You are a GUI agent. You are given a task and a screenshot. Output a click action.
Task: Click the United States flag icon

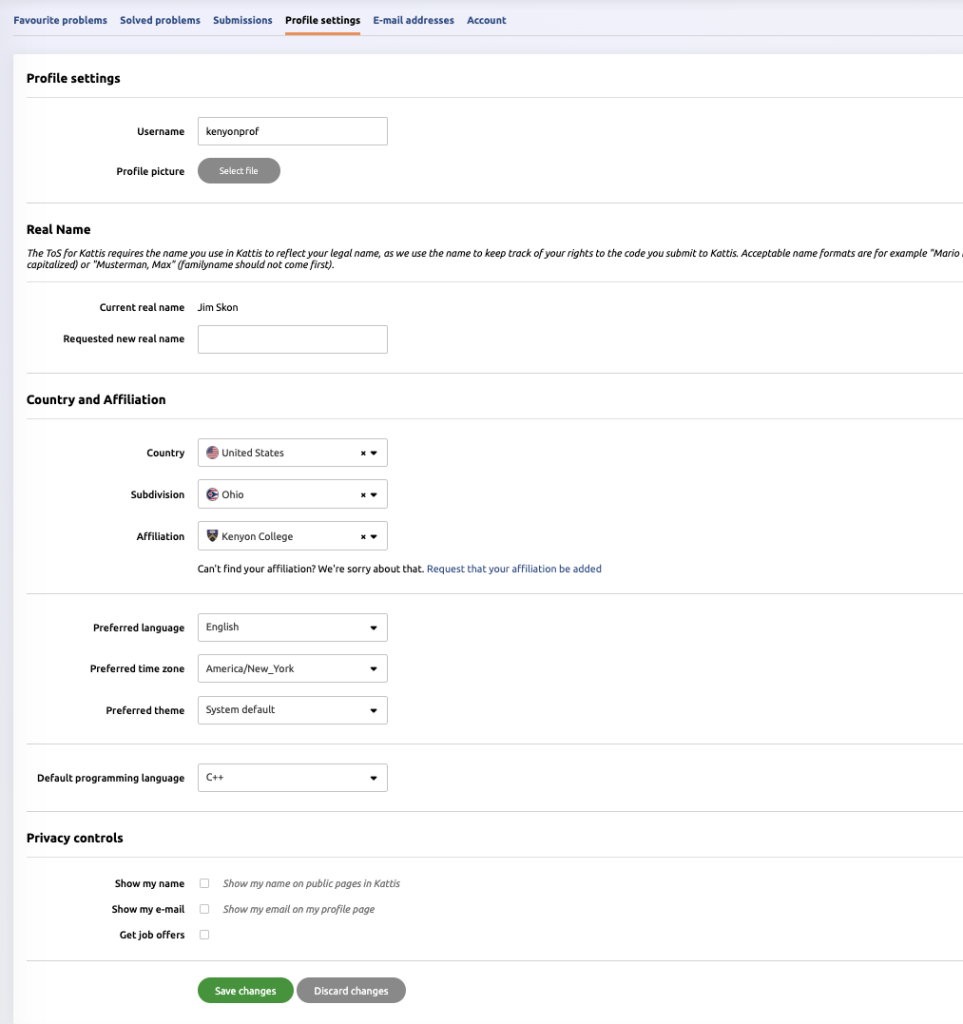tap(212, 453)
